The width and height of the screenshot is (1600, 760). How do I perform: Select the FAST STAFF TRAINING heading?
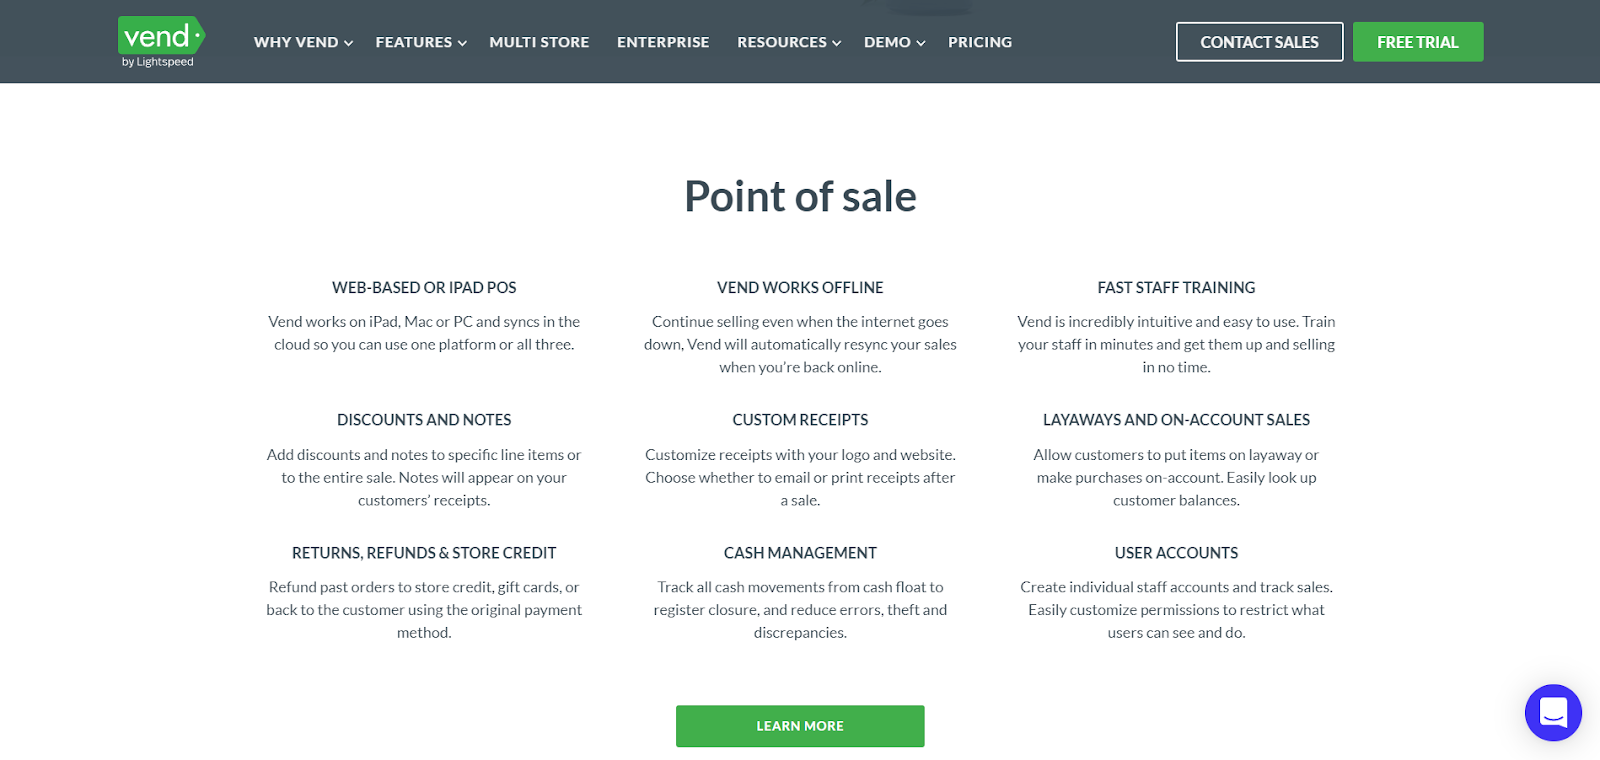(1176, 287)
